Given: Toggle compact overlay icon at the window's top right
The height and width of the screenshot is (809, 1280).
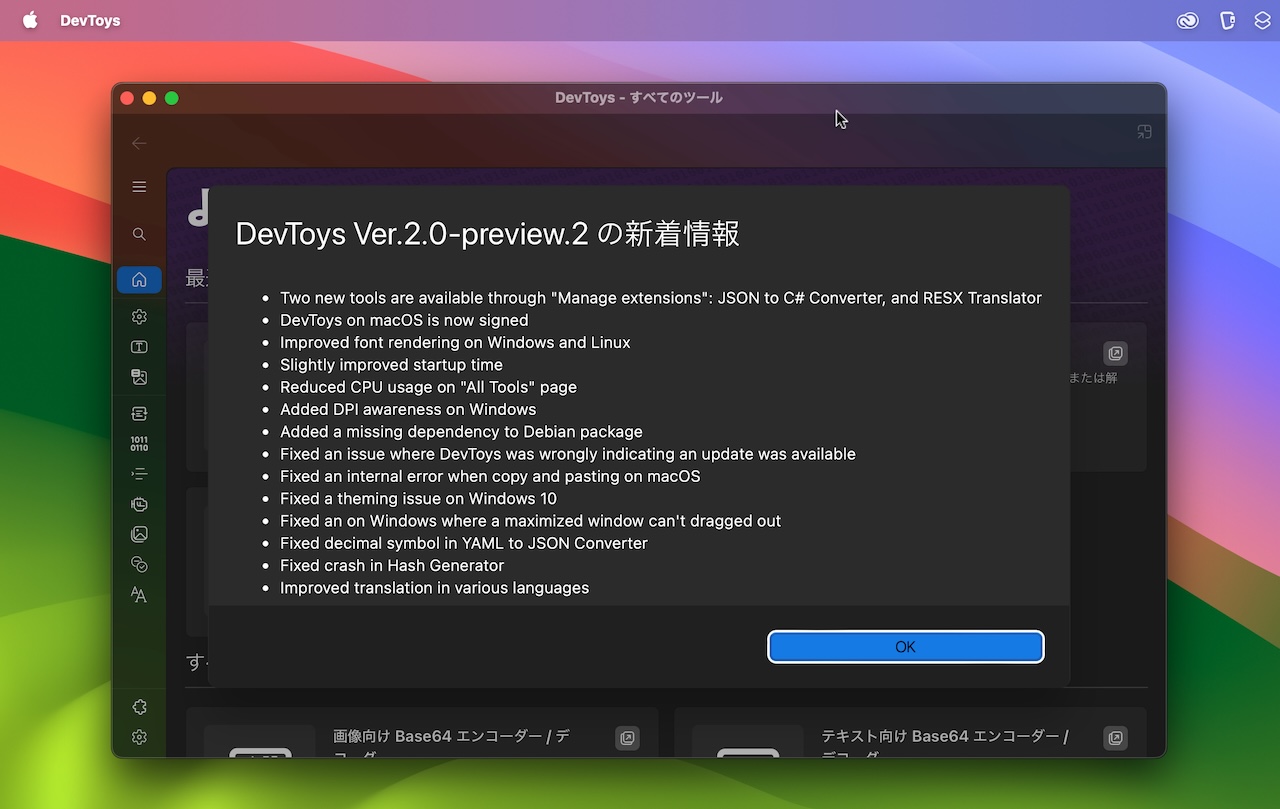Looking at the screenshot, I should coord(1144,132).
